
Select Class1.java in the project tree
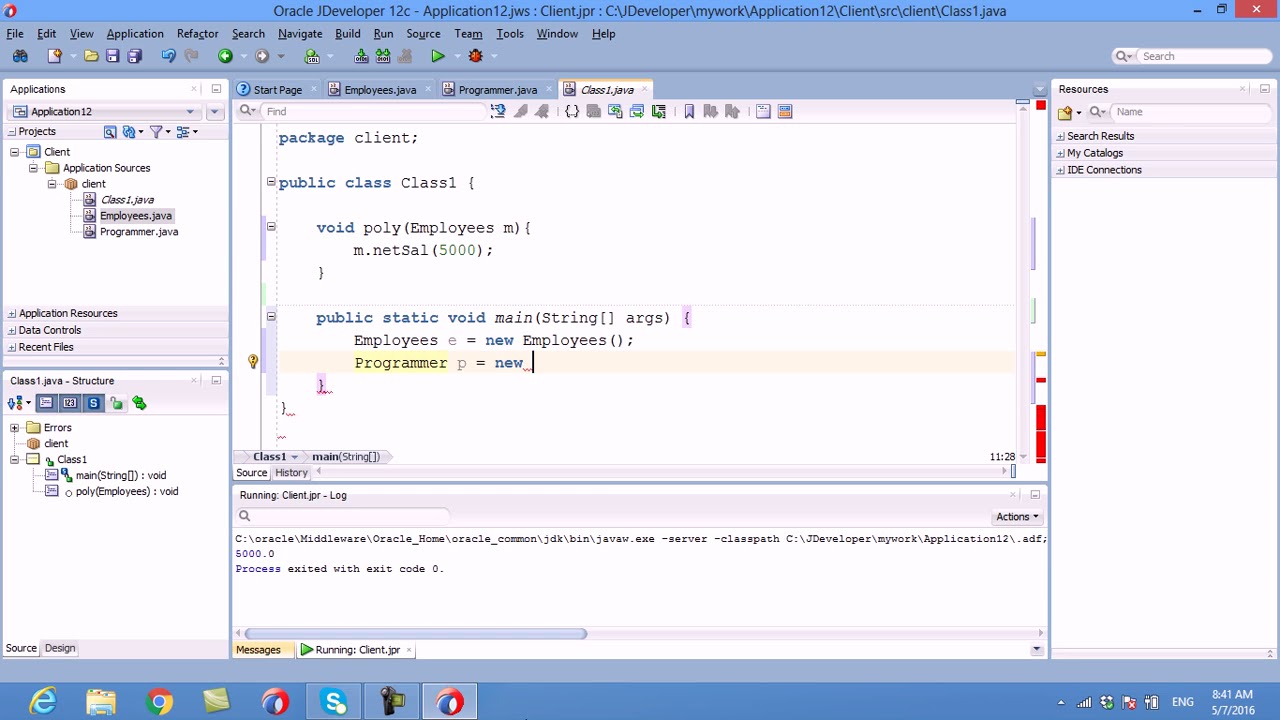[127, 200]
